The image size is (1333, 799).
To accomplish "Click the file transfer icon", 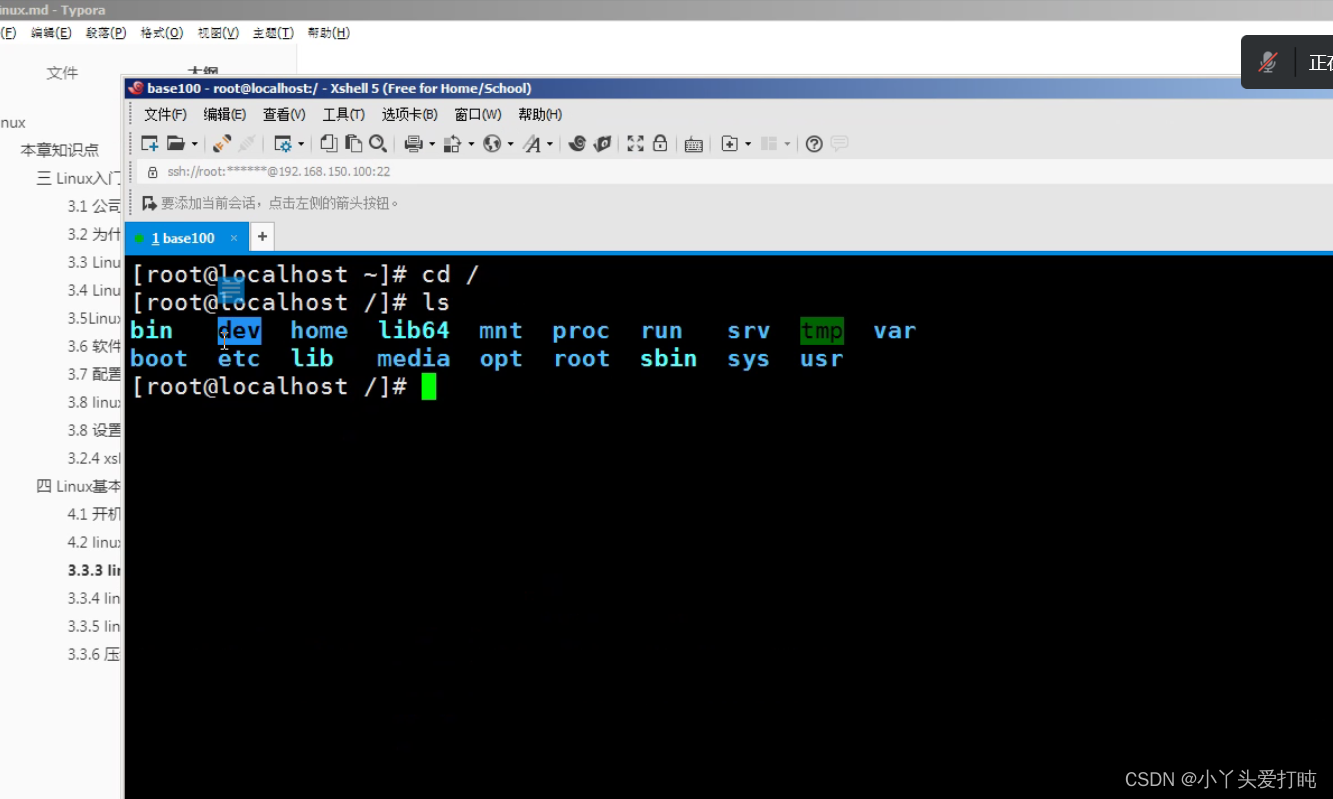I will pos(452,144).
